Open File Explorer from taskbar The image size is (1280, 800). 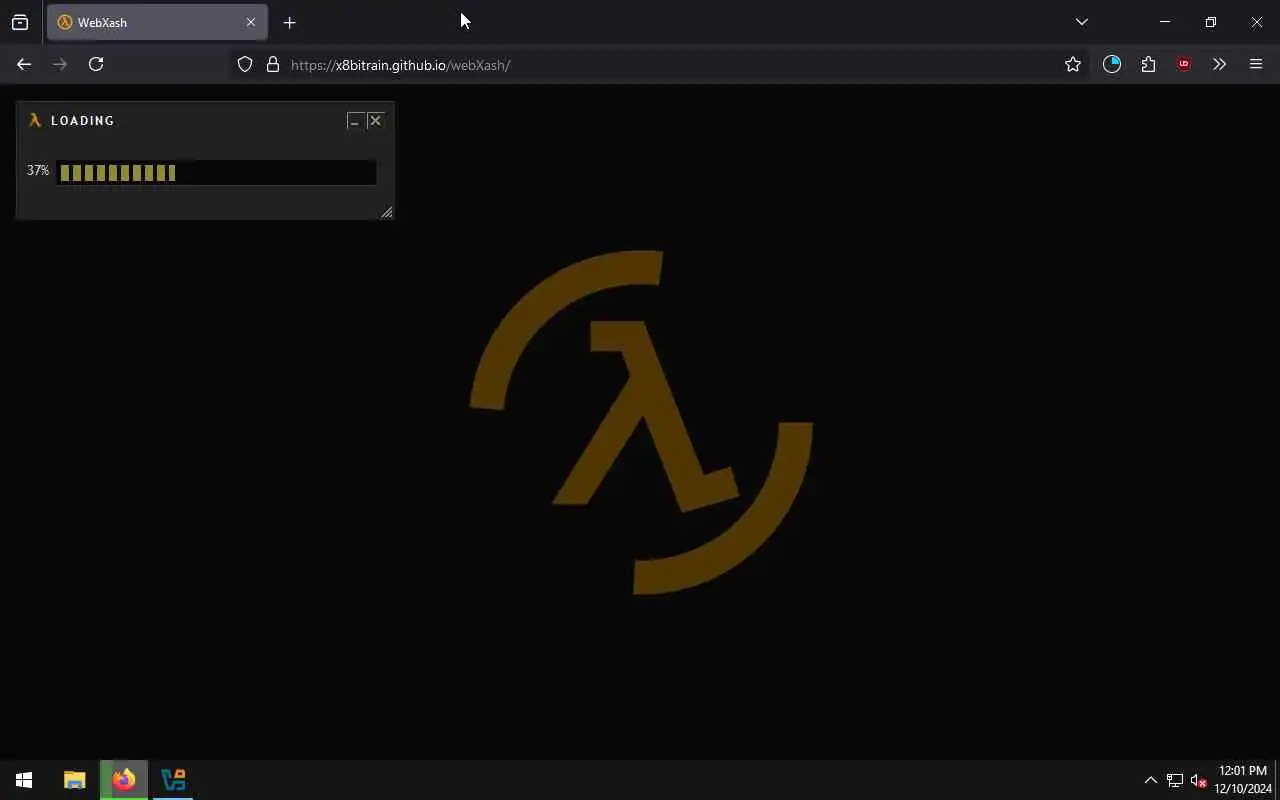75,780
